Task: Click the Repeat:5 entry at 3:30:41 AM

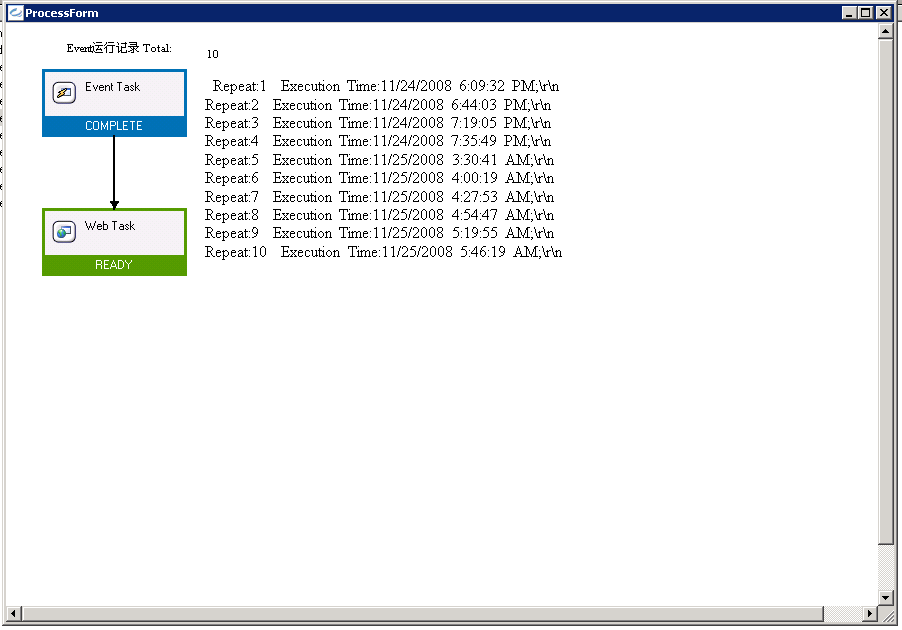Action: (x=380, y=160)
